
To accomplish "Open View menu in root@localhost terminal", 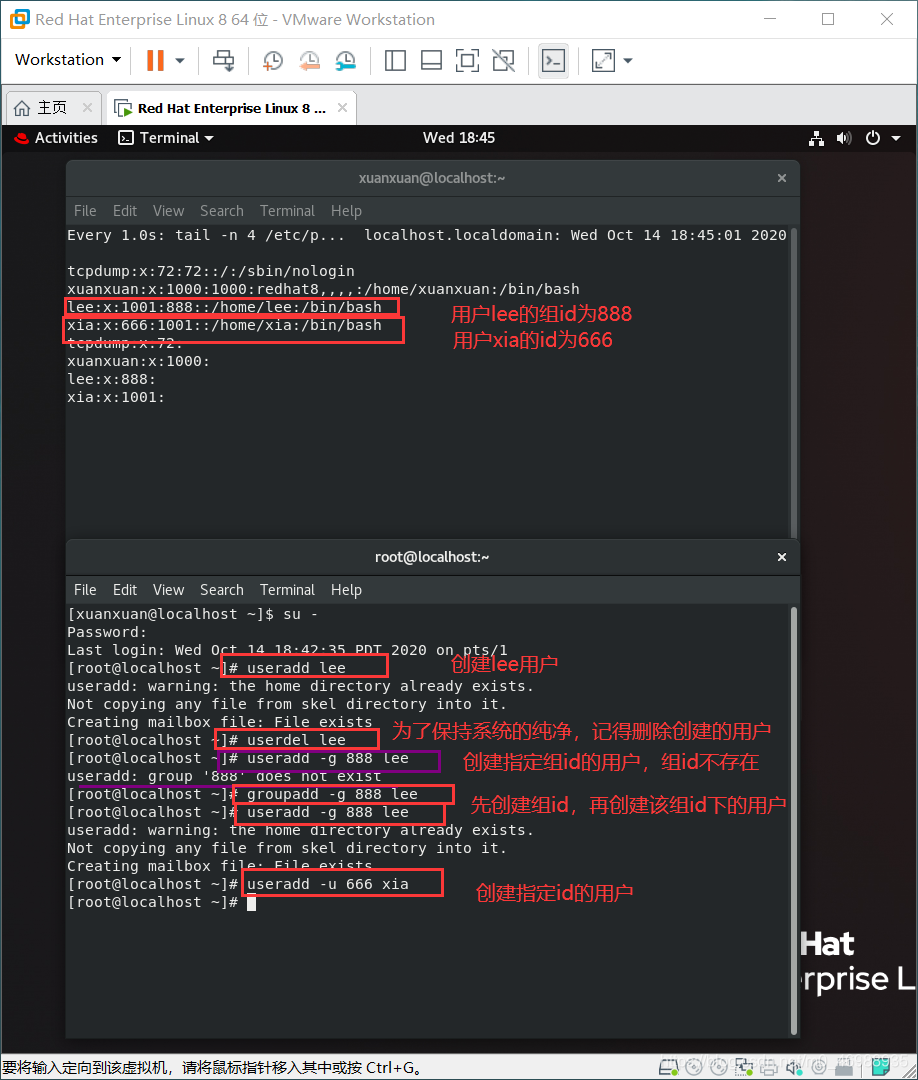I will [x=168, y=590].
